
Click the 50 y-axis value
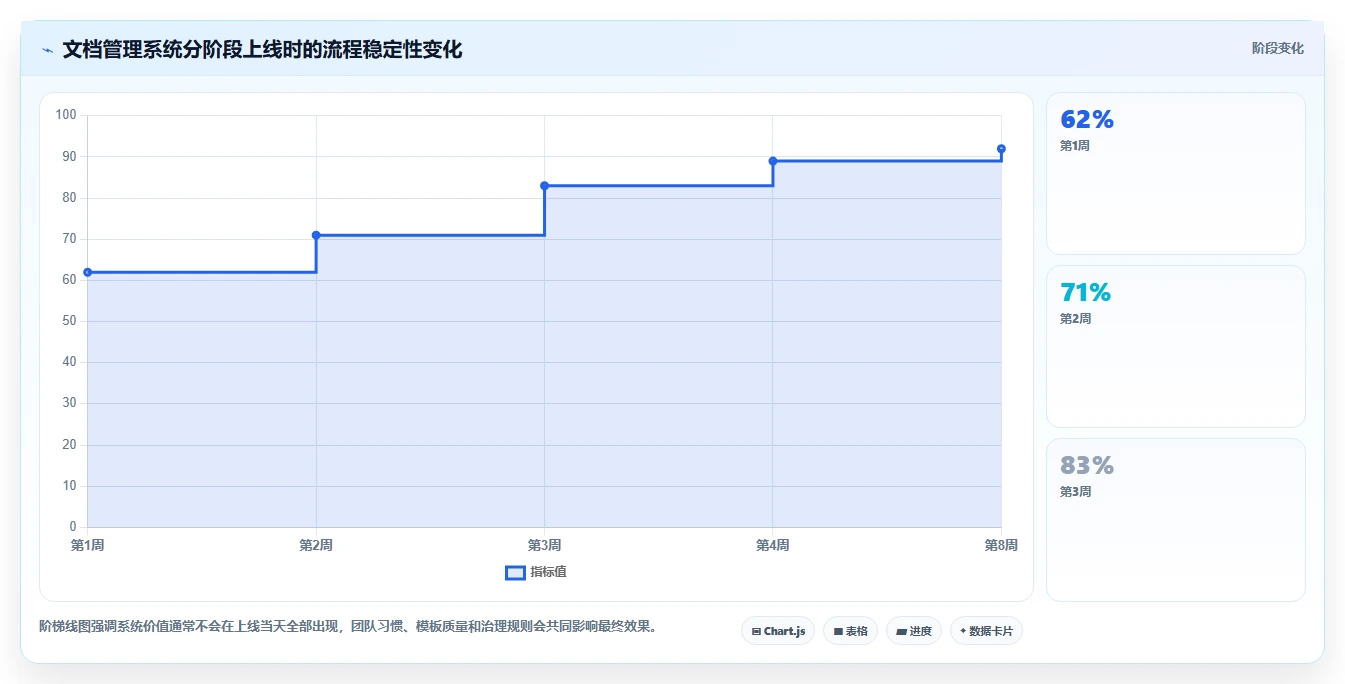point(70,321)
